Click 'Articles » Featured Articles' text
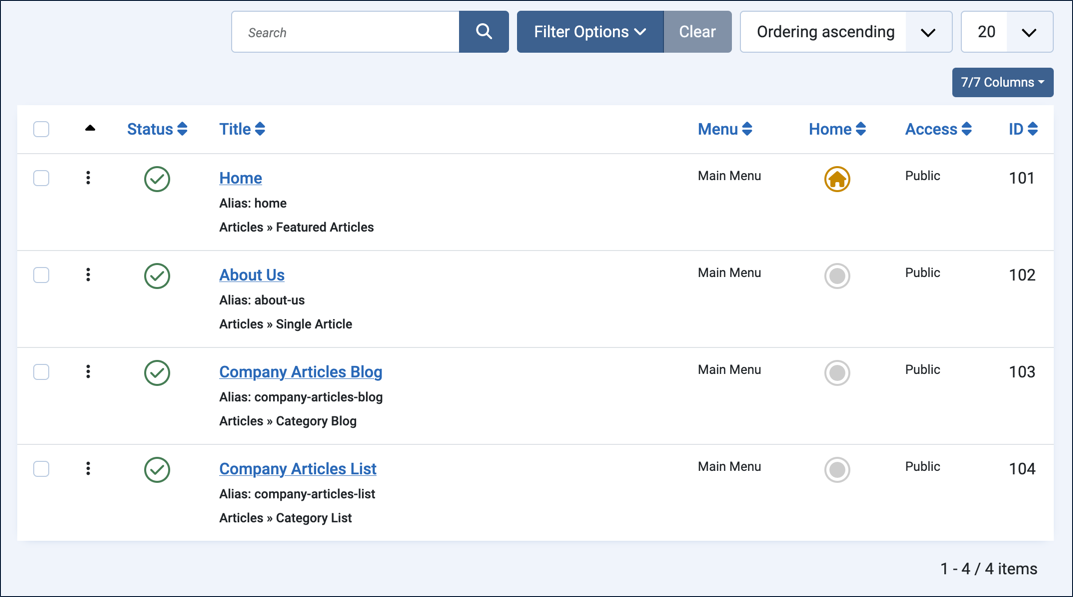This screenshot has width=1073, height=597. tap(296, 227)
